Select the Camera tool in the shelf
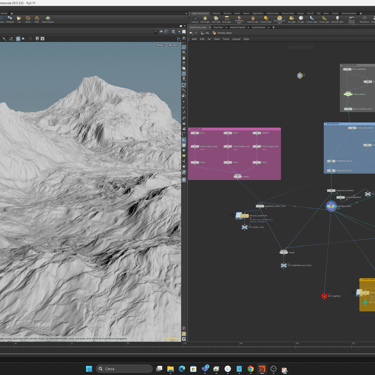Viewport: 375px width, 375px height. click(x=195, y=19)
